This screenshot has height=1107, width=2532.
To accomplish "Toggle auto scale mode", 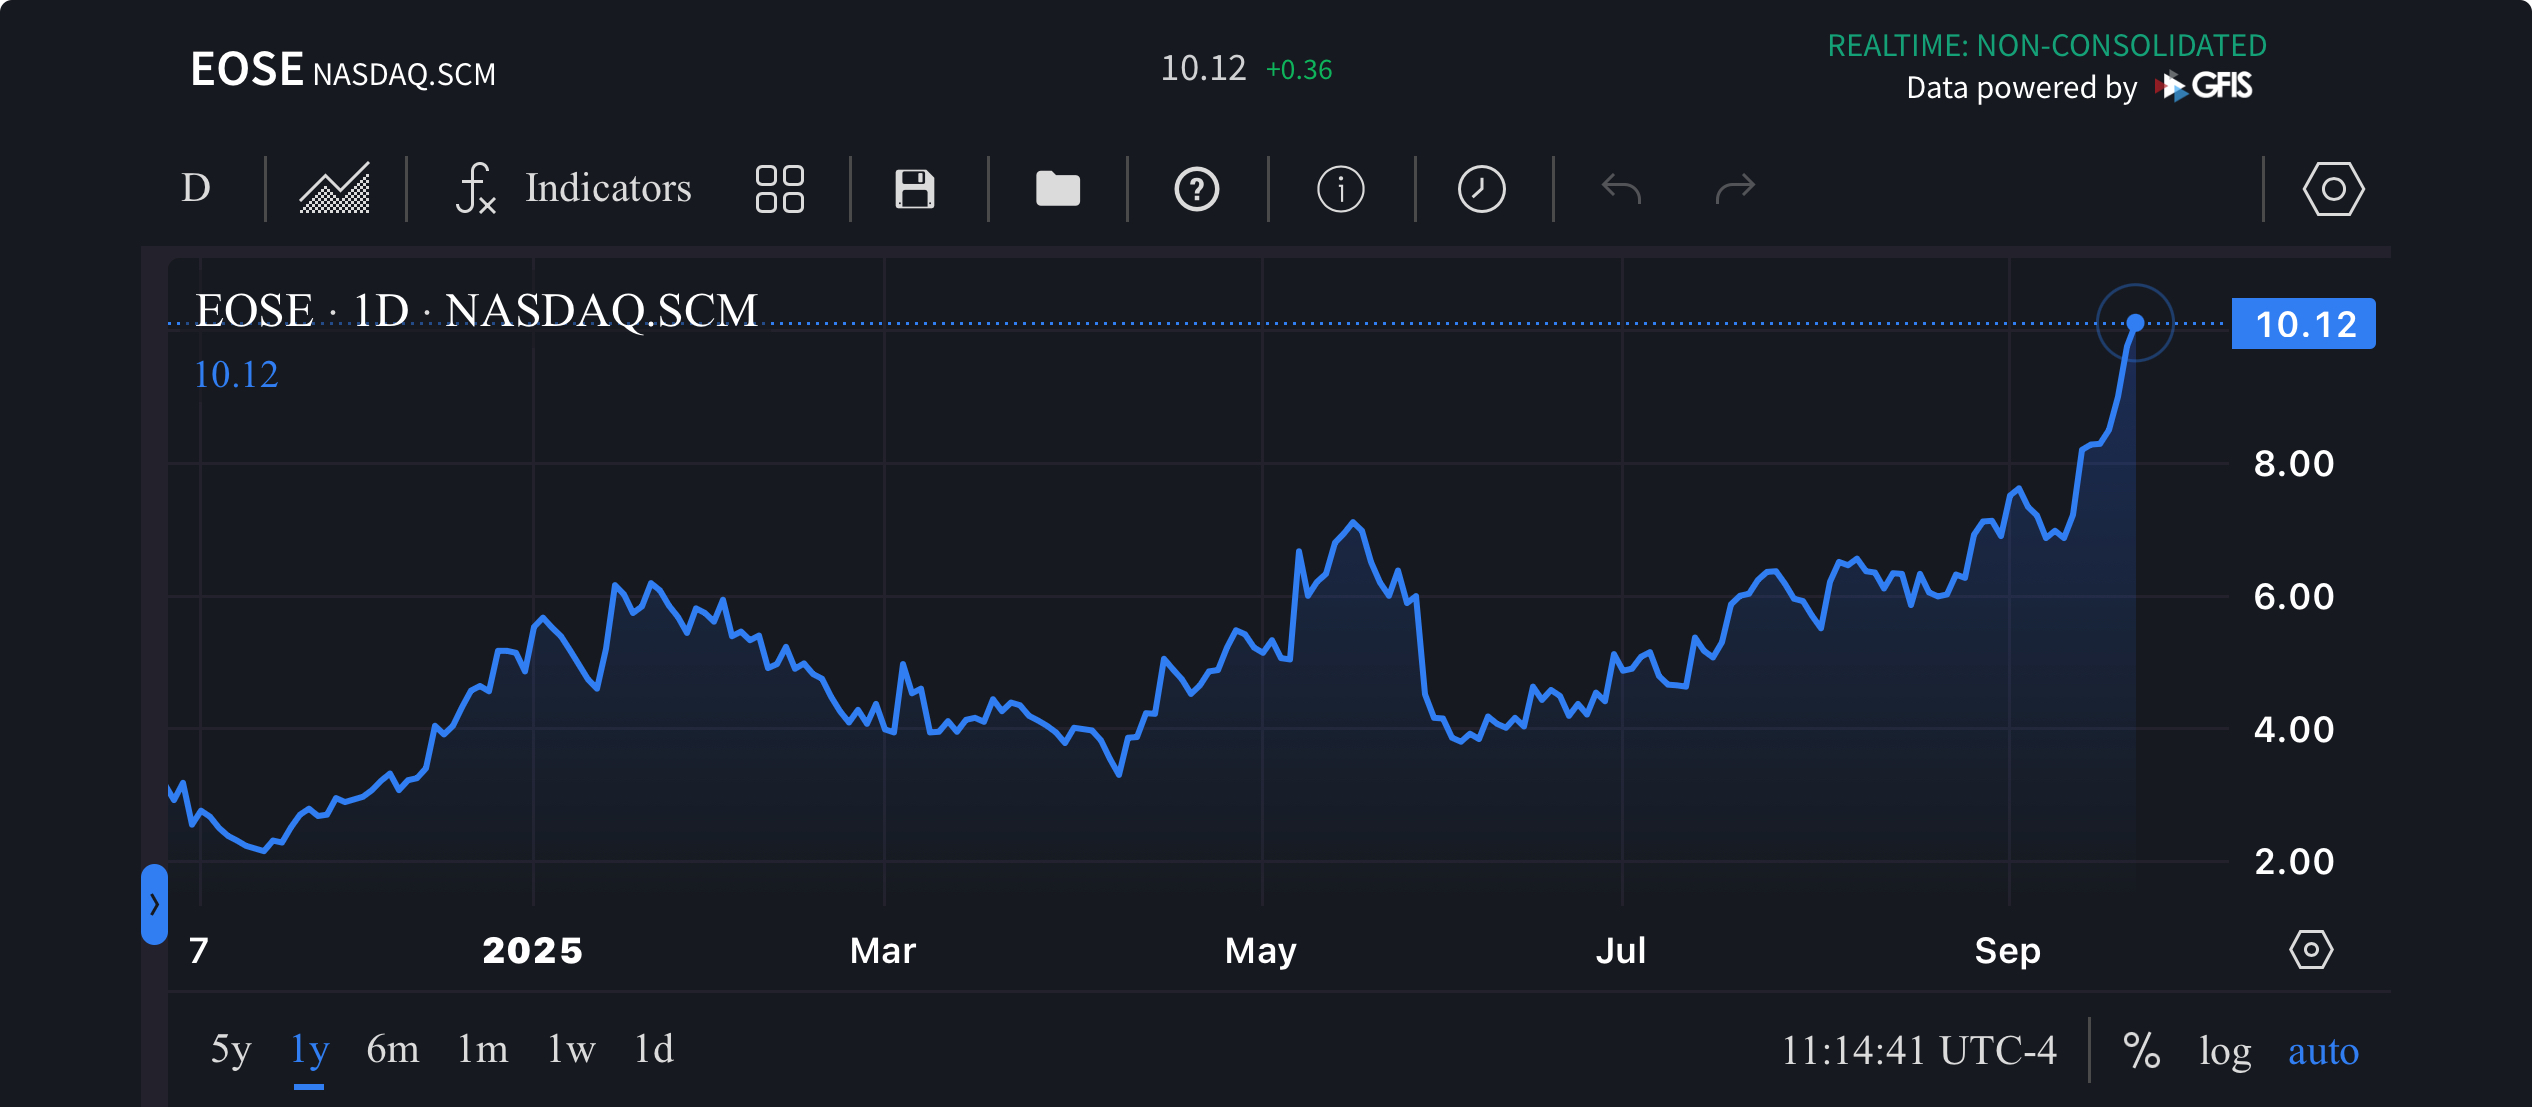I will pyautogui.click(x=2323, y=1050).
